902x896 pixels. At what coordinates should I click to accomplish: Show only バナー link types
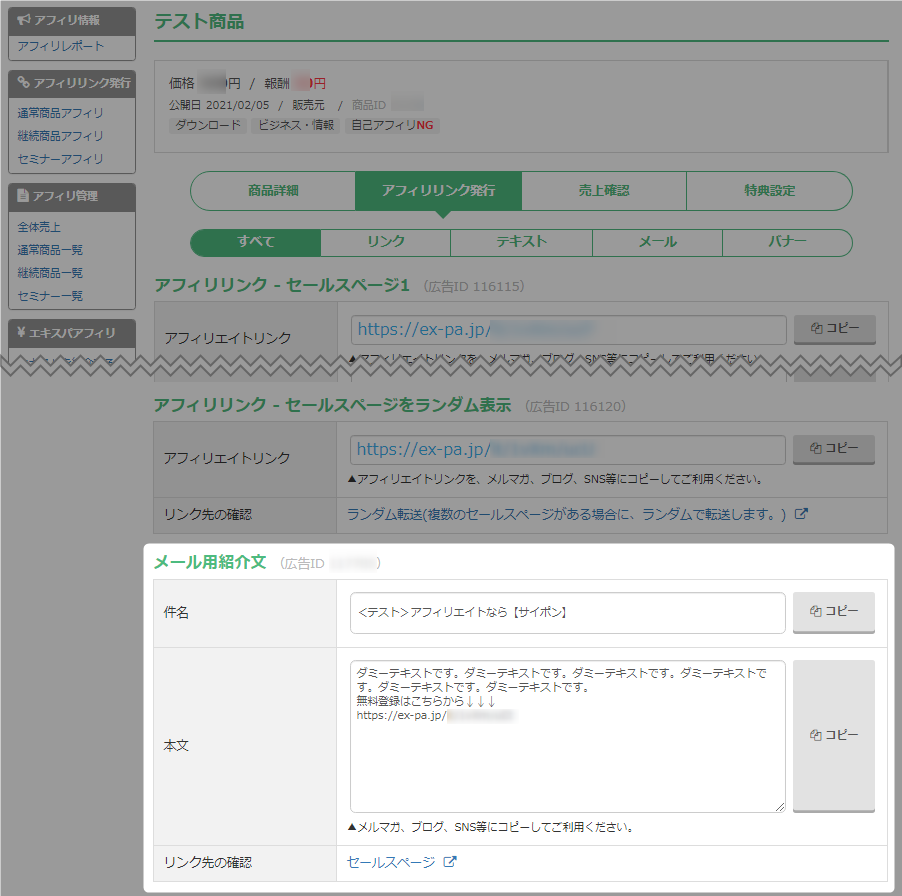[x=786, y=242]
